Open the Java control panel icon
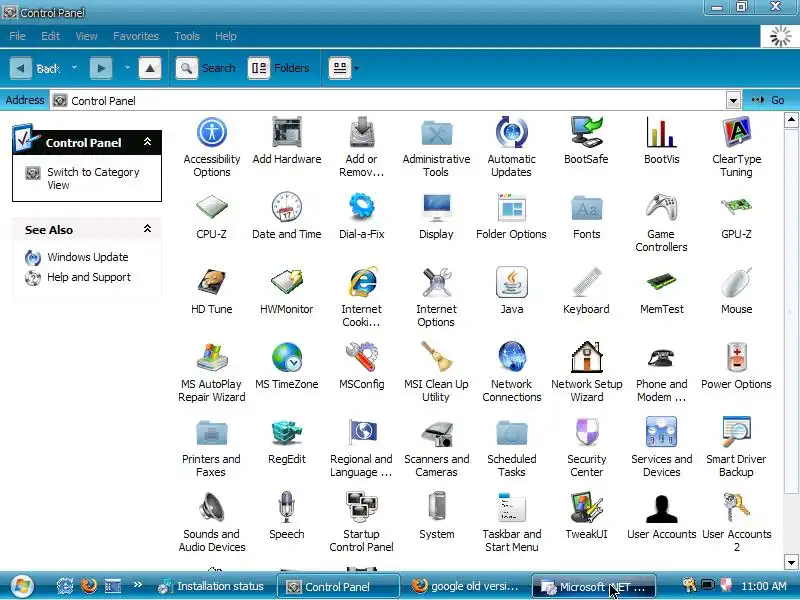 coord(512,282)
